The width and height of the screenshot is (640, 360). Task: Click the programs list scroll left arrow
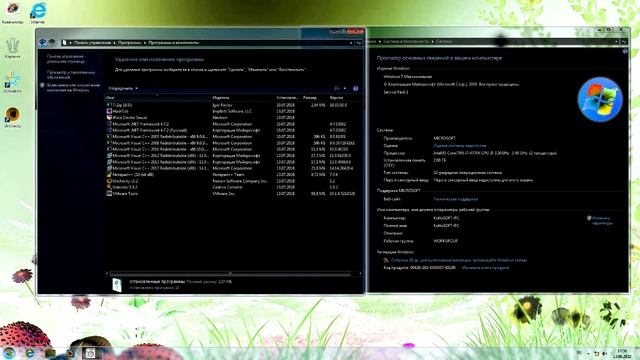pyautogui.click(x=107, y=273)
